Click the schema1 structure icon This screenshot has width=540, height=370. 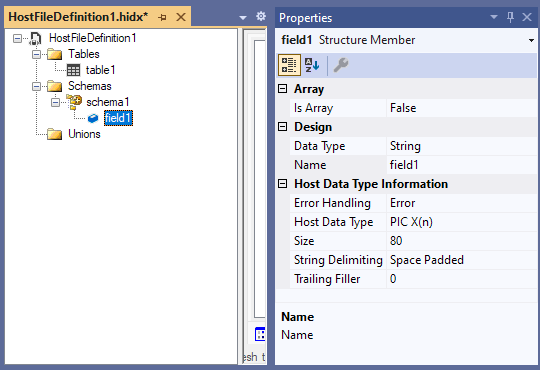coord(74,102)
